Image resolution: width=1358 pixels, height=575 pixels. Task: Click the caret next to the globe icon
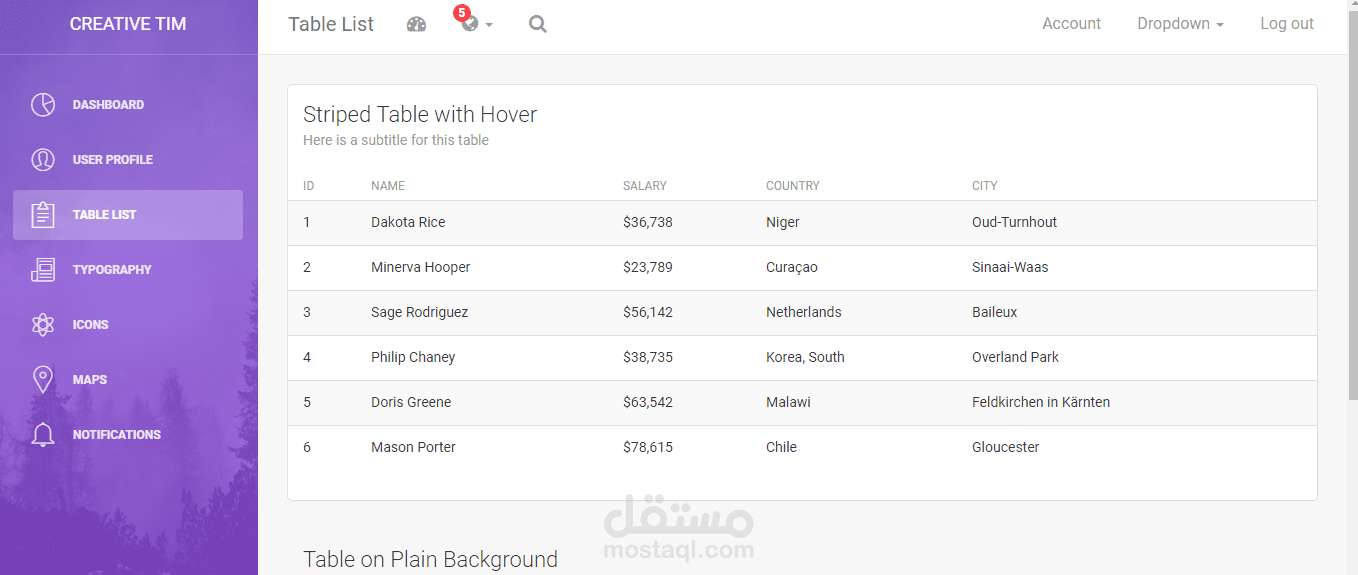point(489,25)
